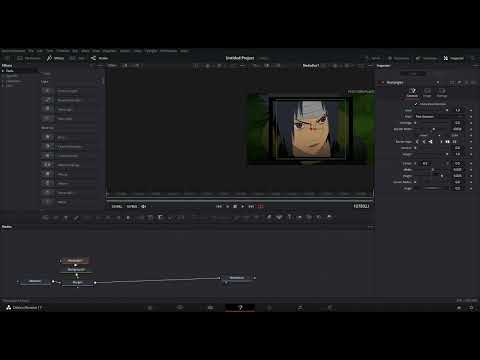Click the stop playback button

click(x=235, y=206)
